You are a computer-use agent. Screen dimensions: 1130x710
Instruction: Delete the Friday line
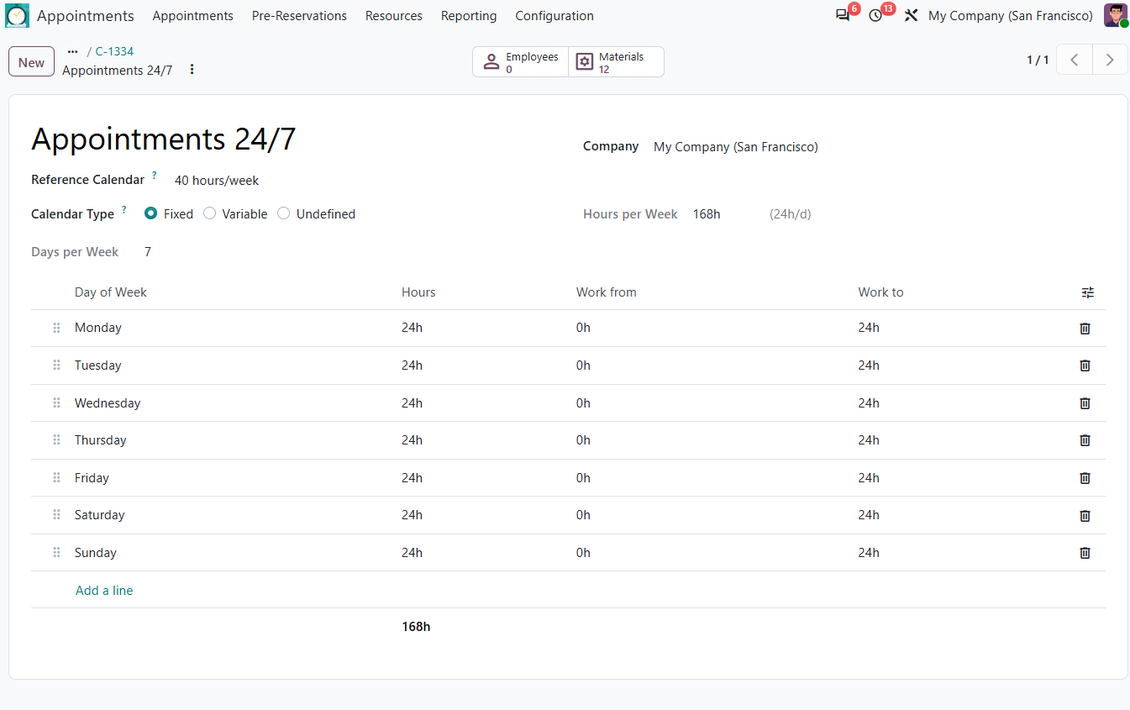click(x=1085, y=478)
